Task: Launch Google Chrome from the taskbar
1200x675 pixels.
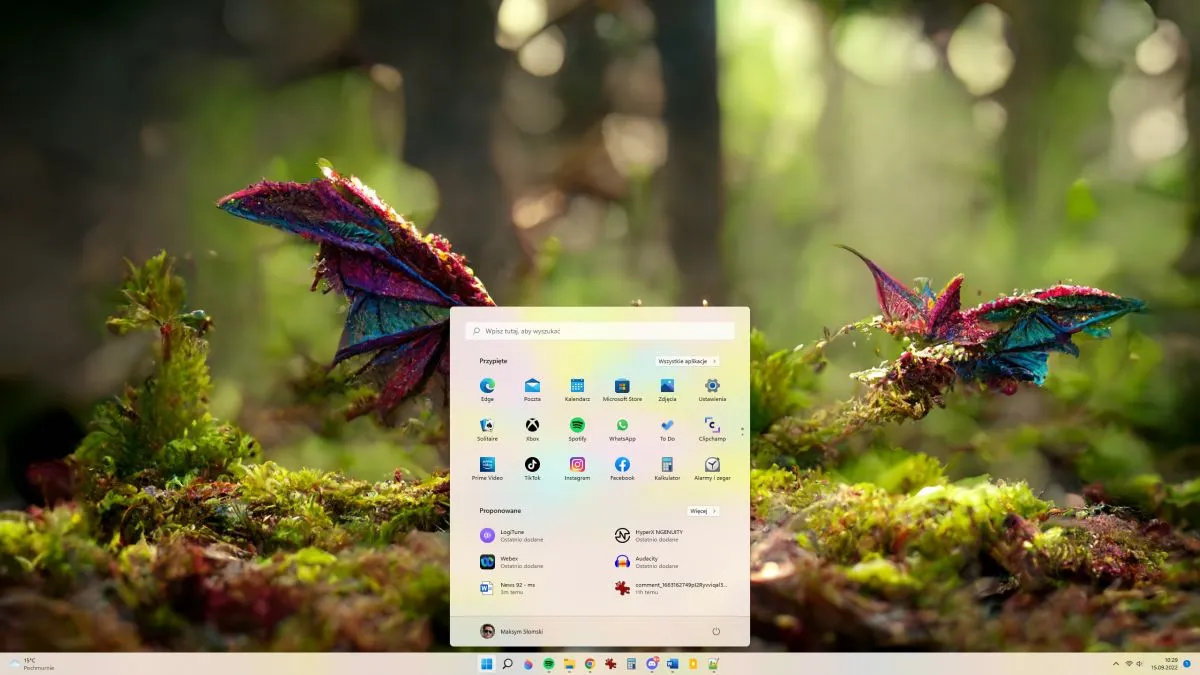Action: tap(589, 663)
